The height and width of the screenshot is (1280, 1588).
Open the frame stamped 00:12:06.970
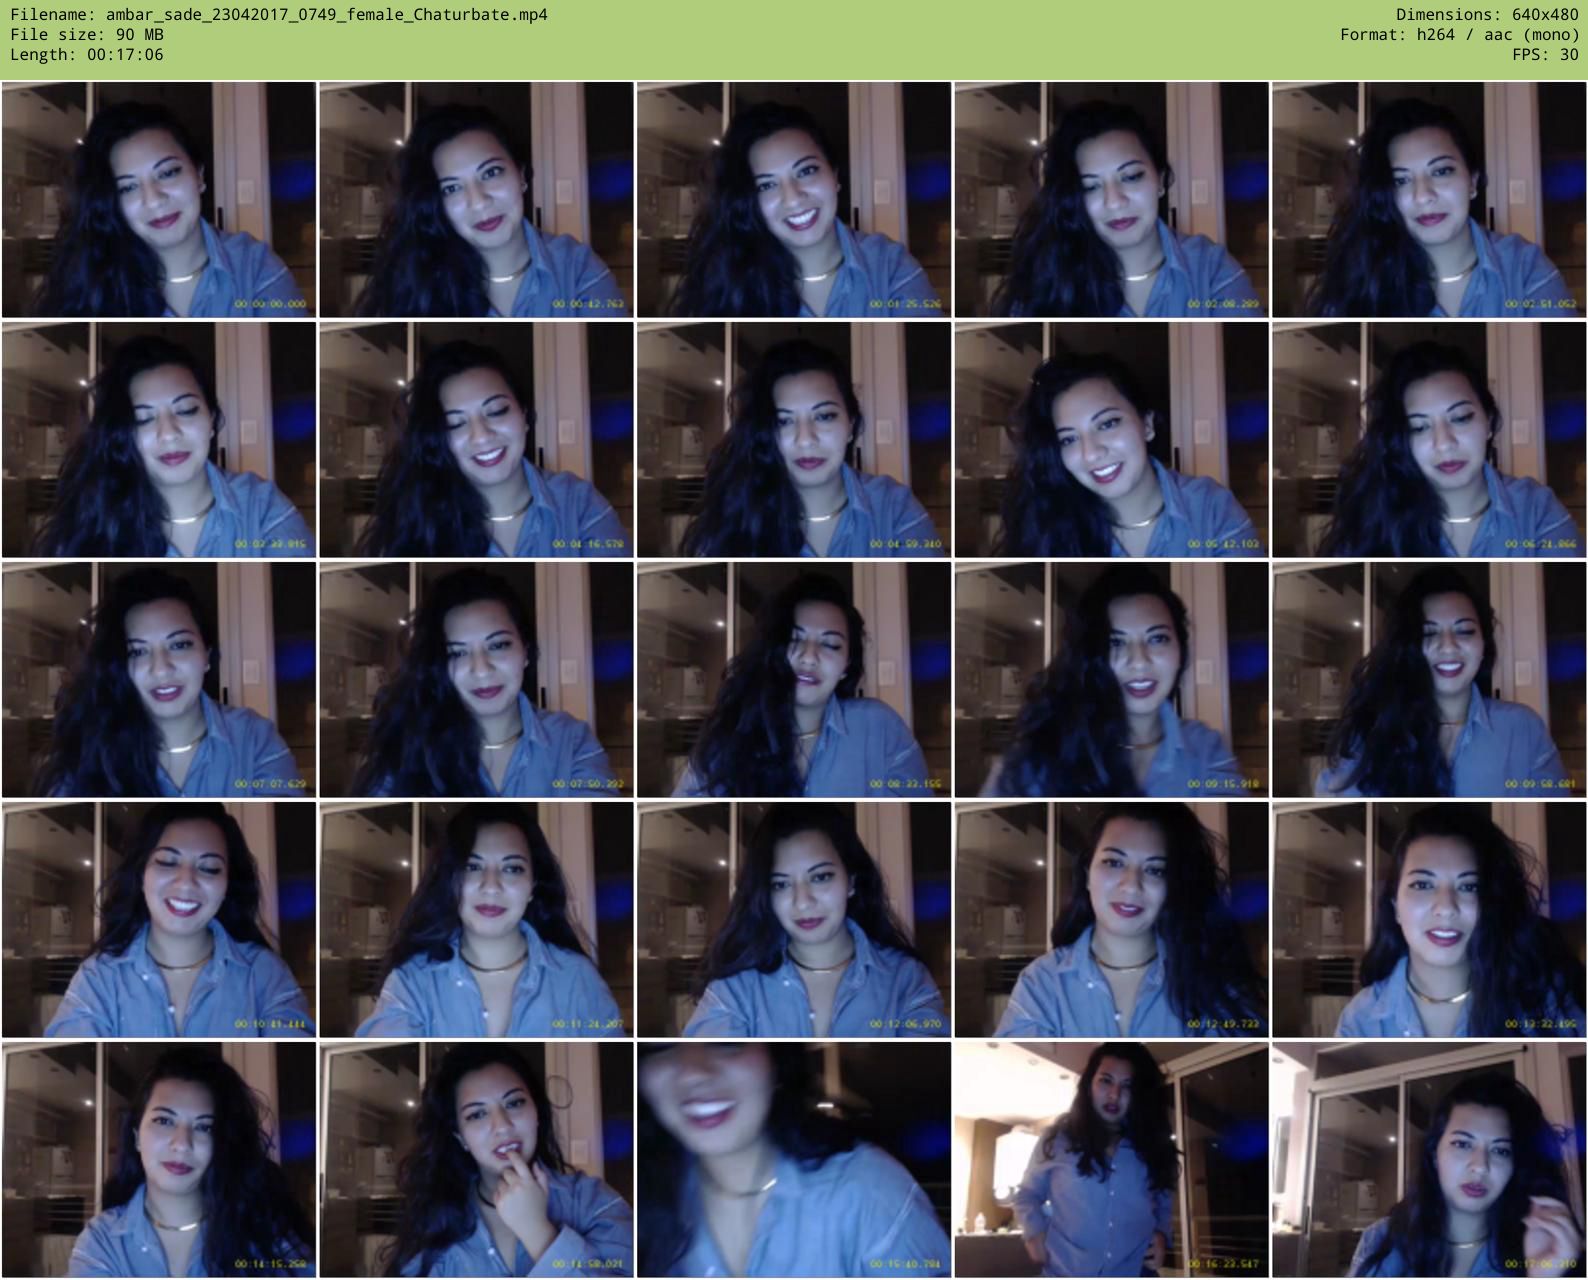point(794,920)
